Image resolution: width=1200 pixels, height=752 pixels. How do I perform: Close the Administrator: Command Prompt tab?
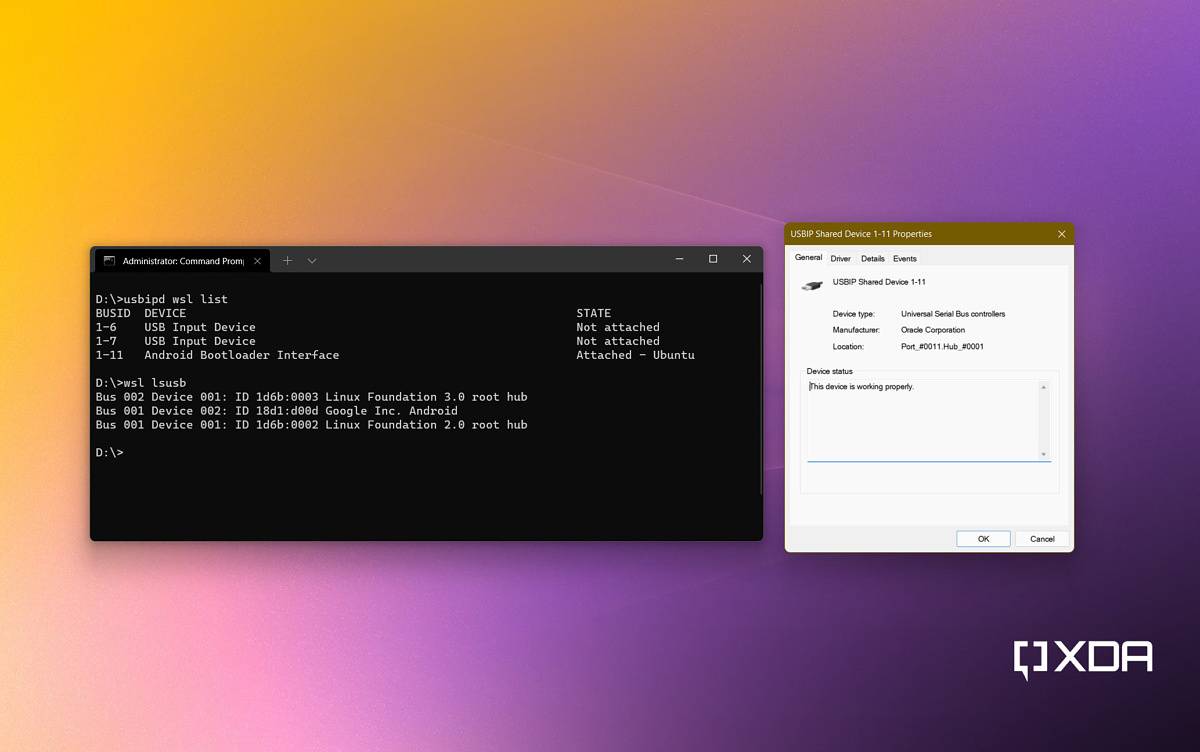click(x=257, y=261)
